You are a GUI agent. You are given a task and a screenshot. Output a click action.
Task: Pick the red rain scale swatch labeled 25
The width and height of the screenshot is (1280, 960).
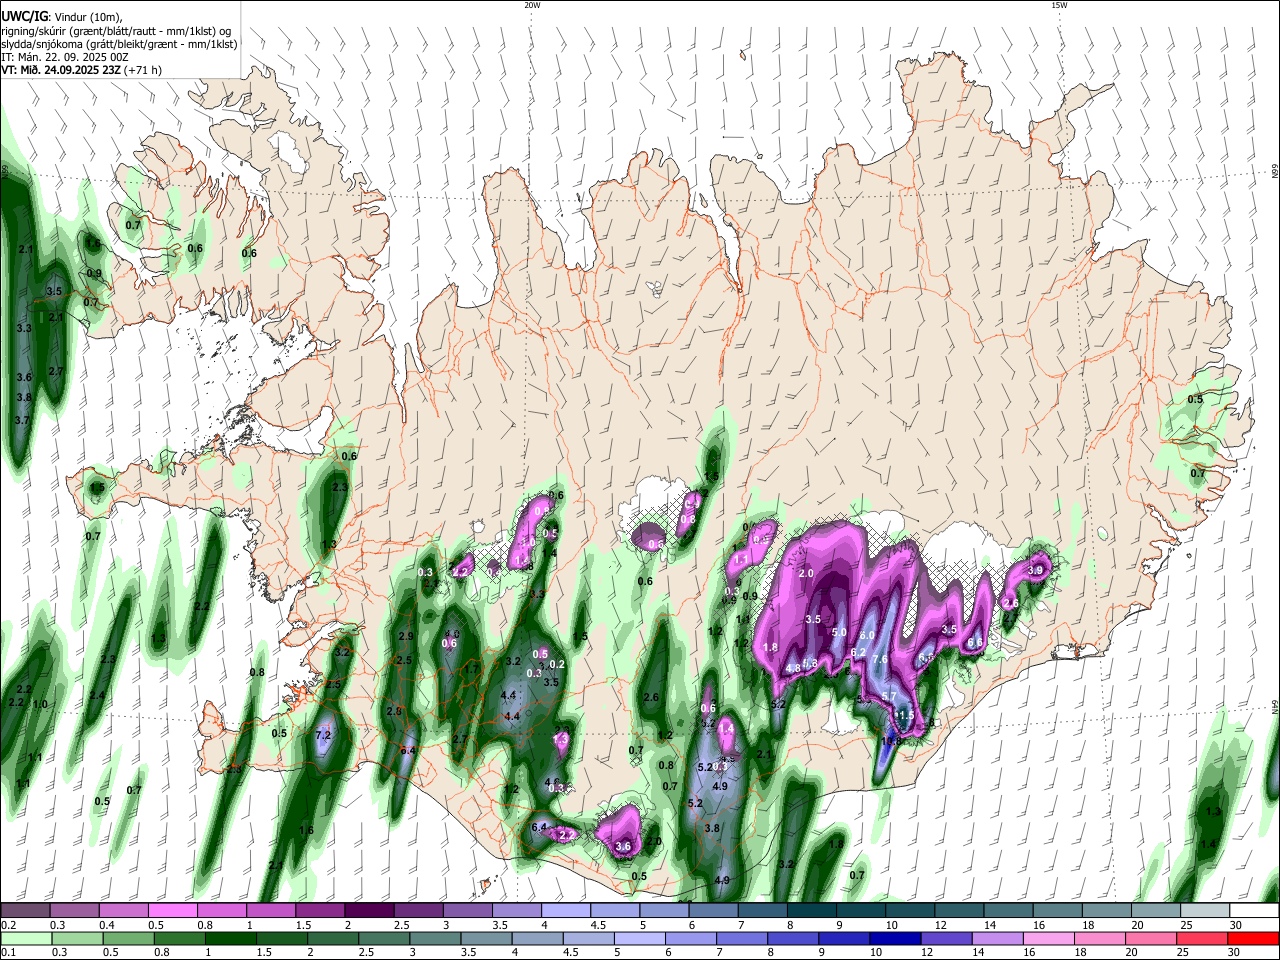tap(1201, 938)
